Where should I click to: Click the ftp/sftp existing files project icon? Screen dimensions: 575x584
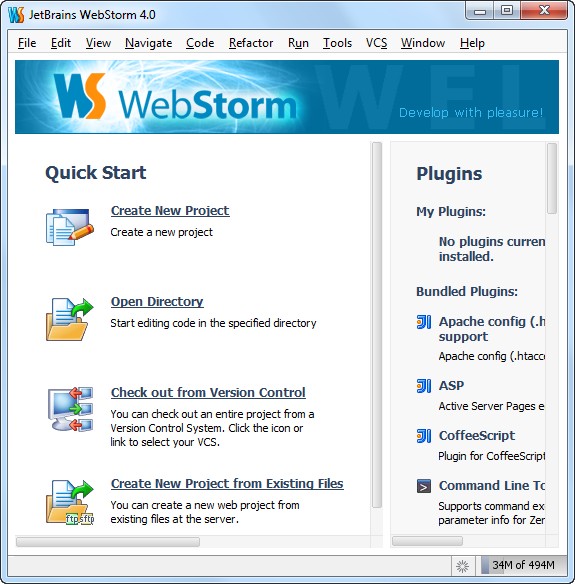70,502
